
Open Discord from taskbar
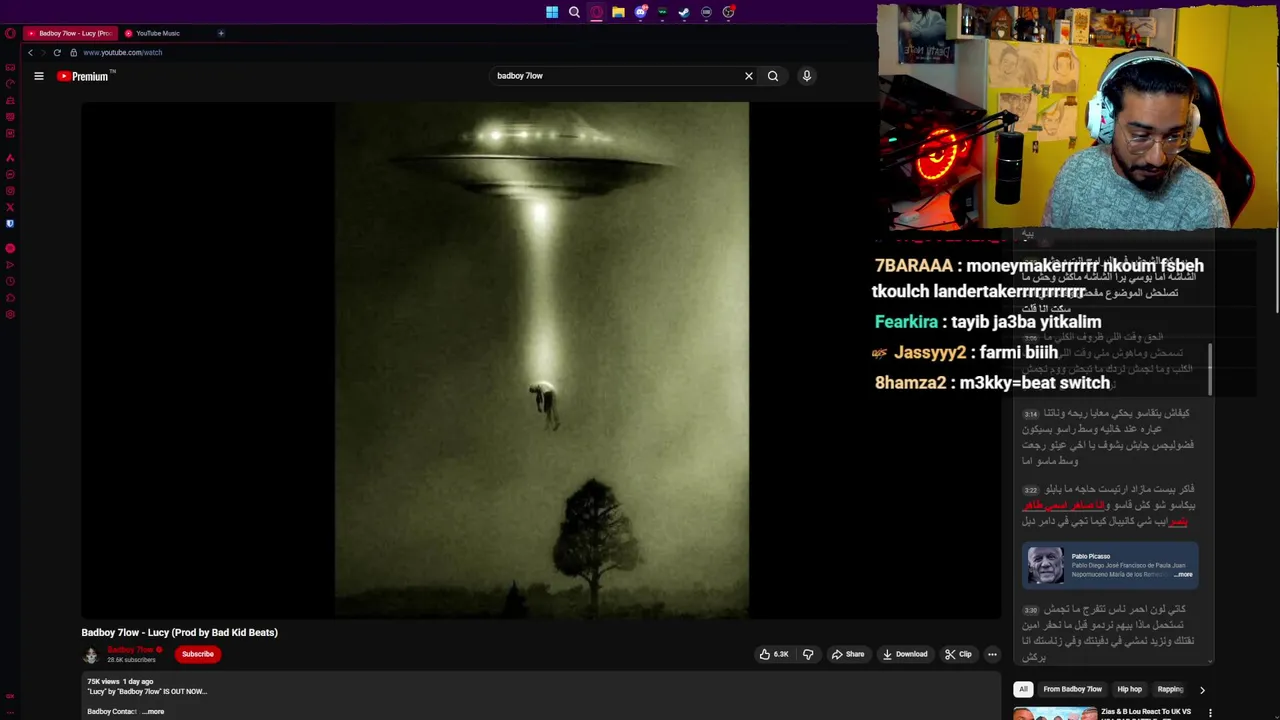640,12
